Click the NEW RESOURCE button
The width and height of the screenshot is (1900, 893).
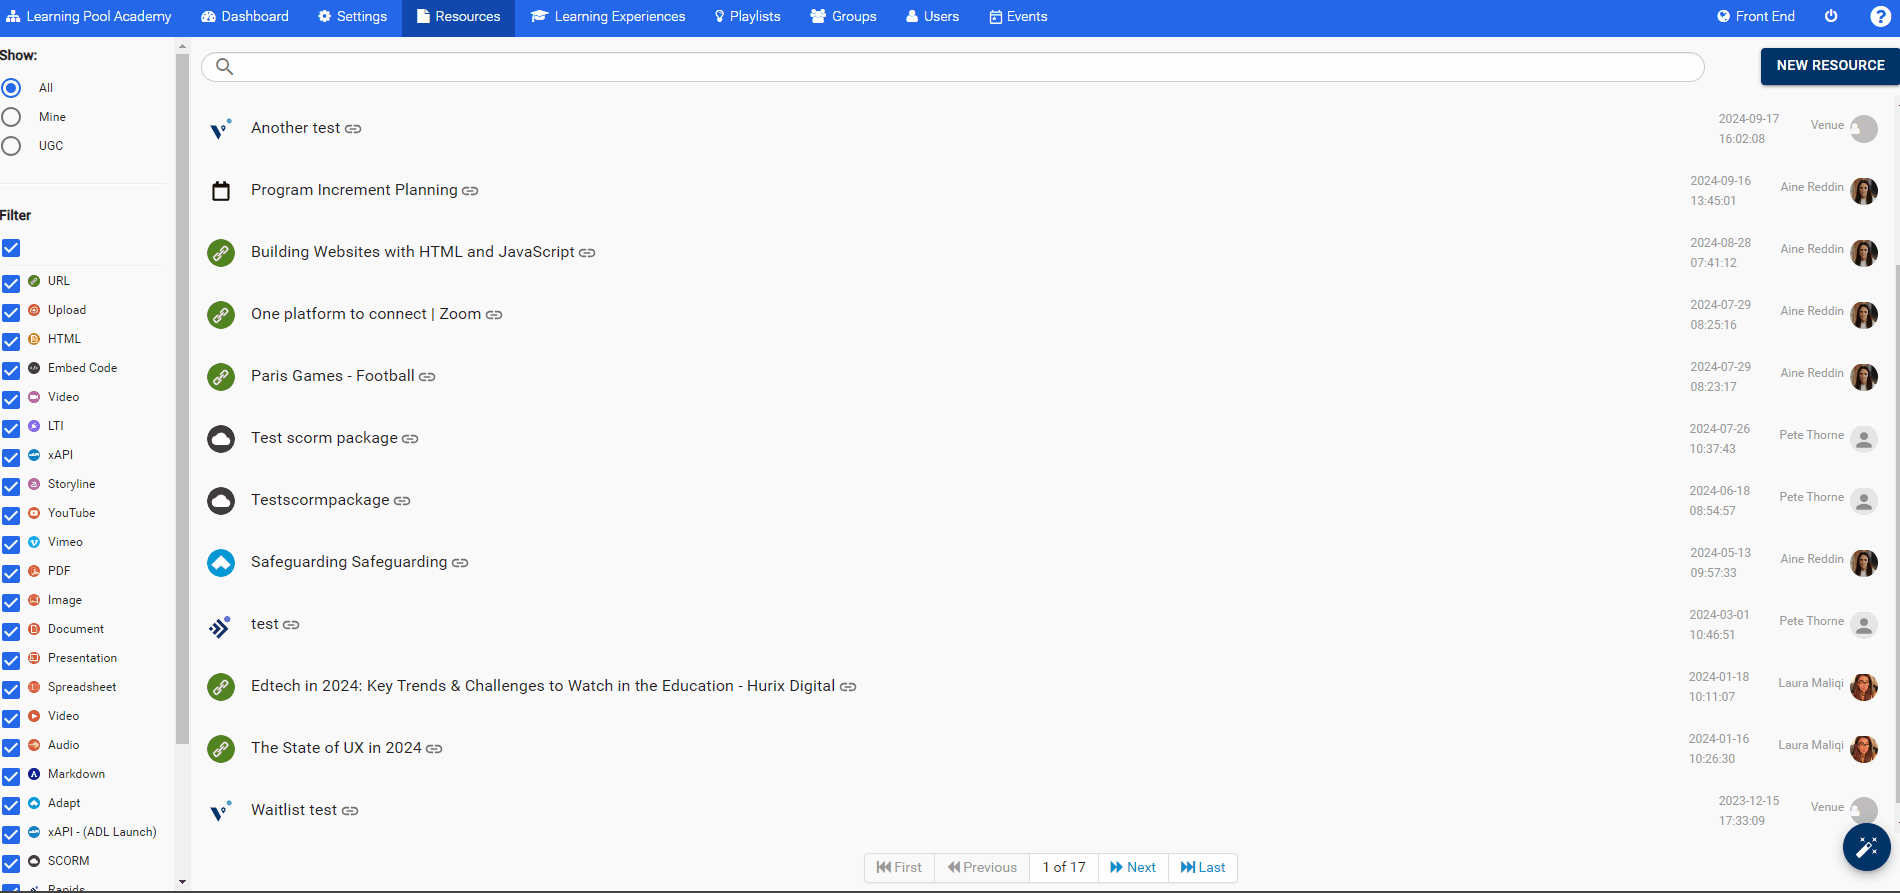tap(1830, 65)
